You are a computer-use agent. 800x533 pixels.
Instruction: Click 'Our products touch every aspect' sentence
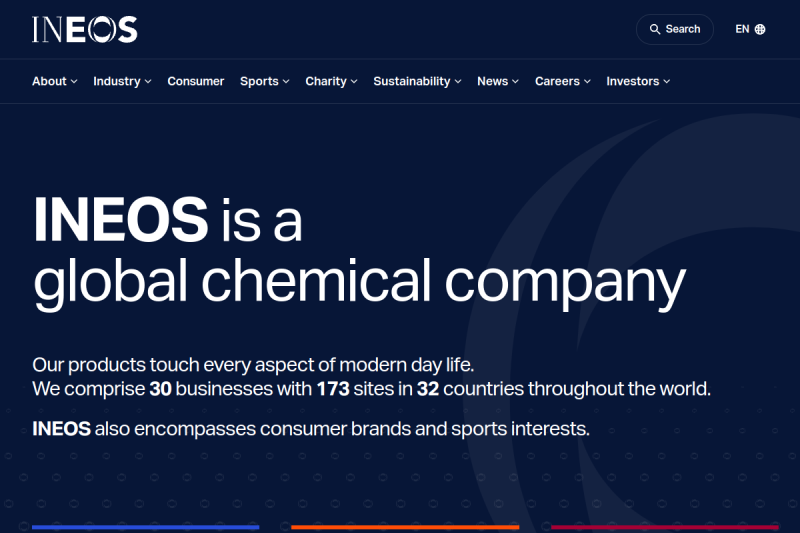[253, 365]
